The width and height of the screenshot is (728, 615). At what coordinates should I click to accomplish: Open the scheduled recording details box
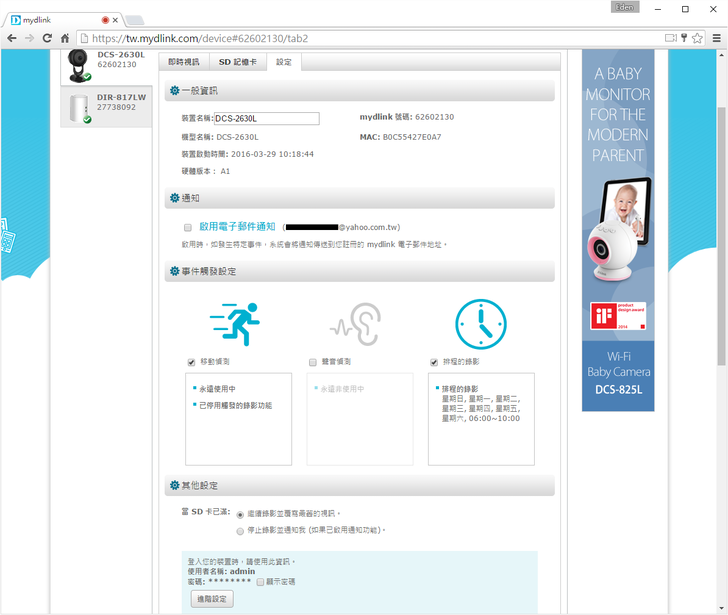click(x=481, y=419)
